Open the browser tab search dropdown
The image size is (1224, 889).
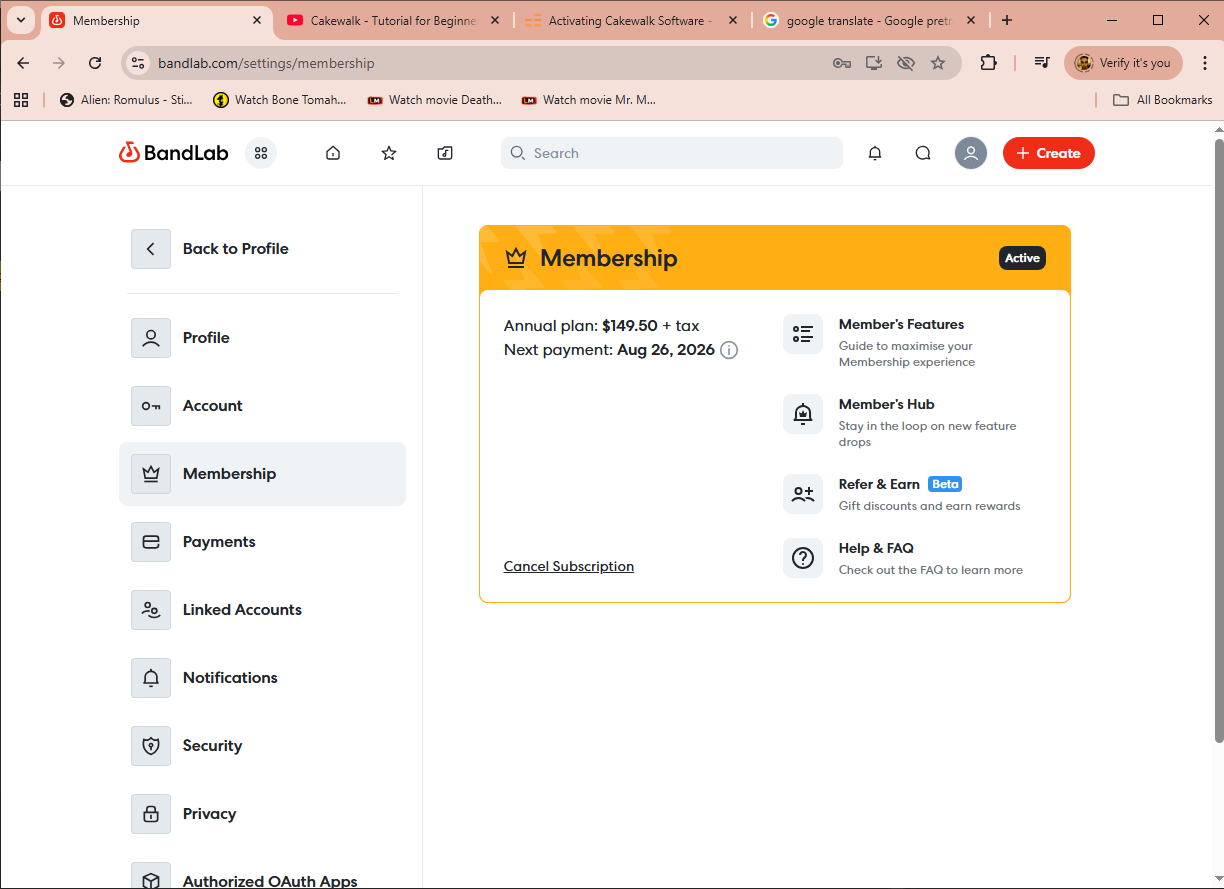click(x=21, y=20)
